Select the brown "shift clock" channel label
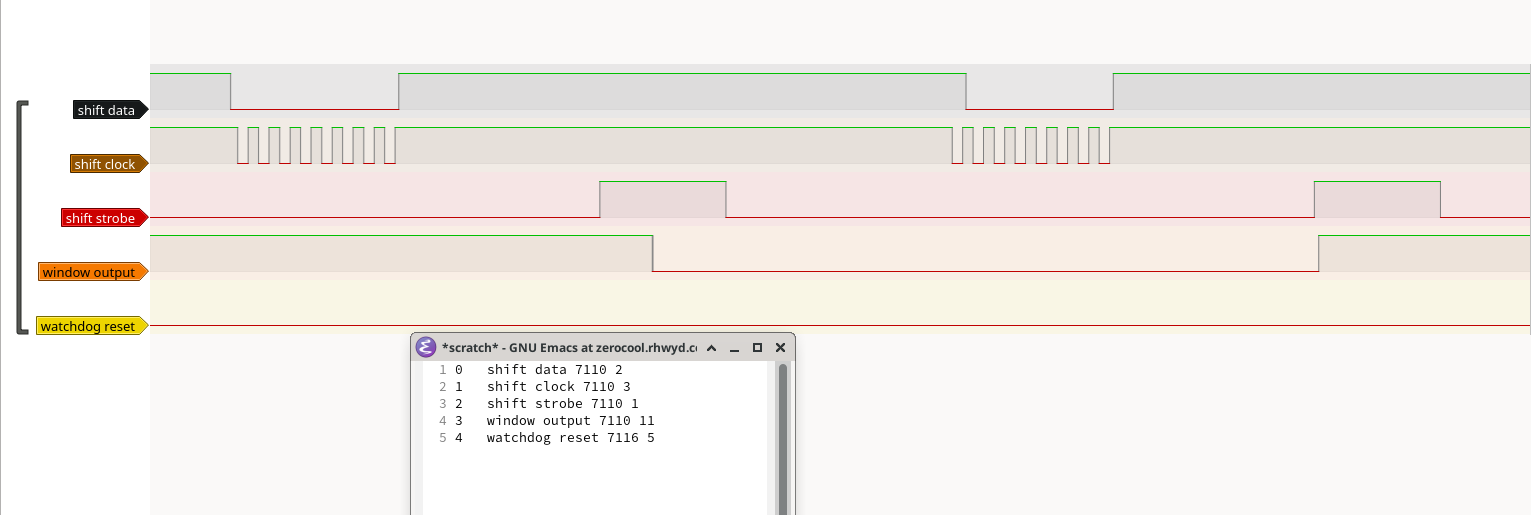1531x515 pixels. pyautogui.click(x=105, y=164)
